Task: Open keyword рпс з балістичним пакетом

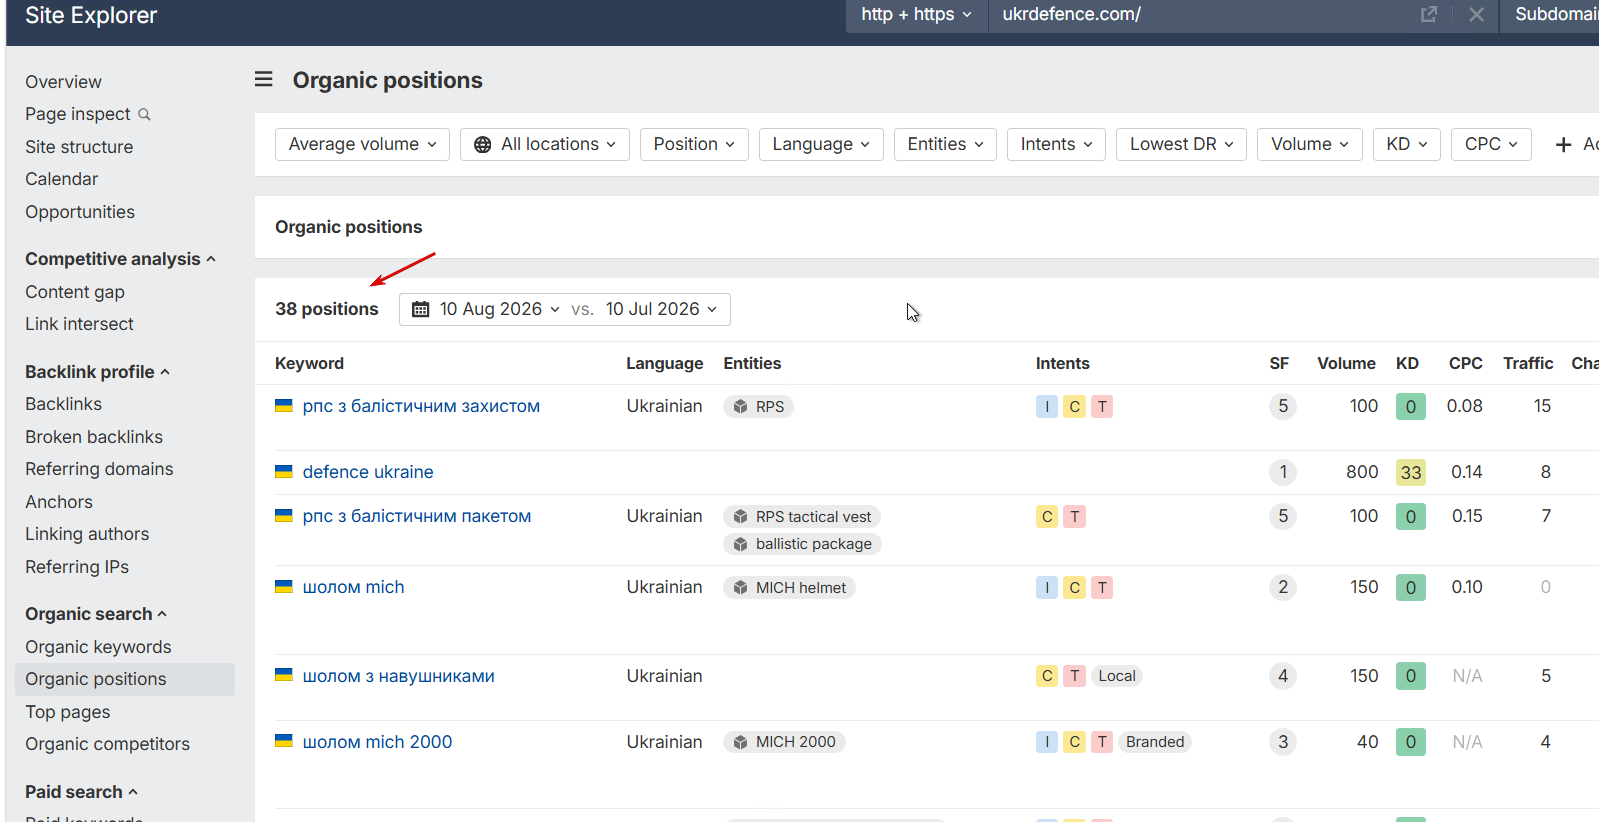Action: [417, 516]
